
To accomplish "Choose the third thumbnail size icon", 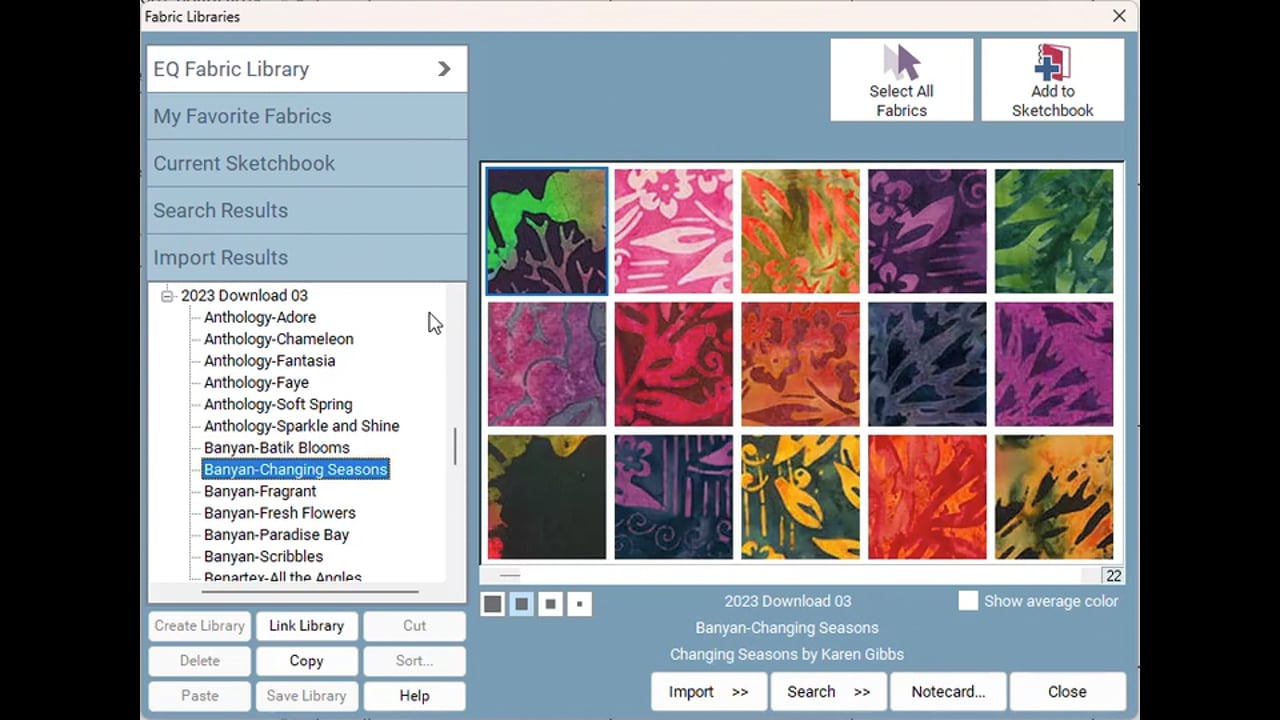I will [x=551, y=604].
